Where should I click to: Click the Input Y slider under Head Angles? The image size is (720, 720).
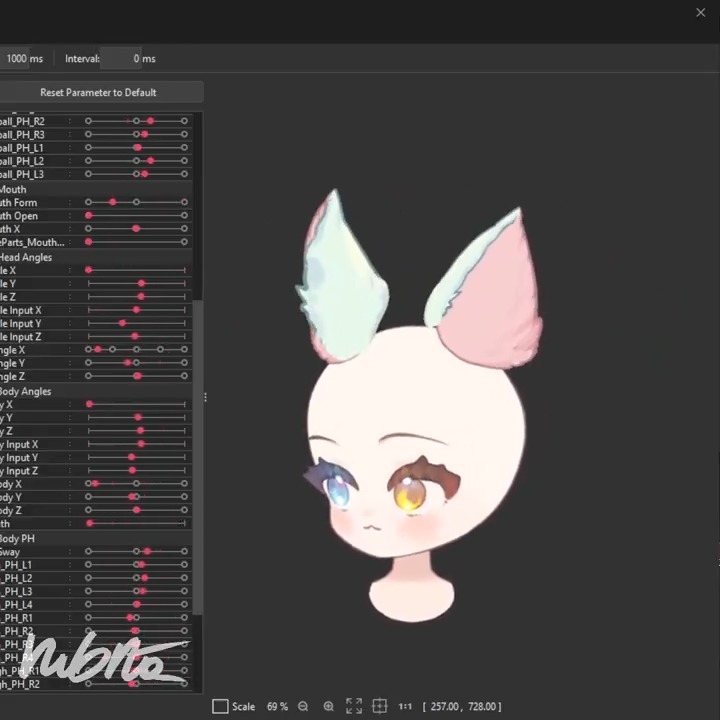136,323
